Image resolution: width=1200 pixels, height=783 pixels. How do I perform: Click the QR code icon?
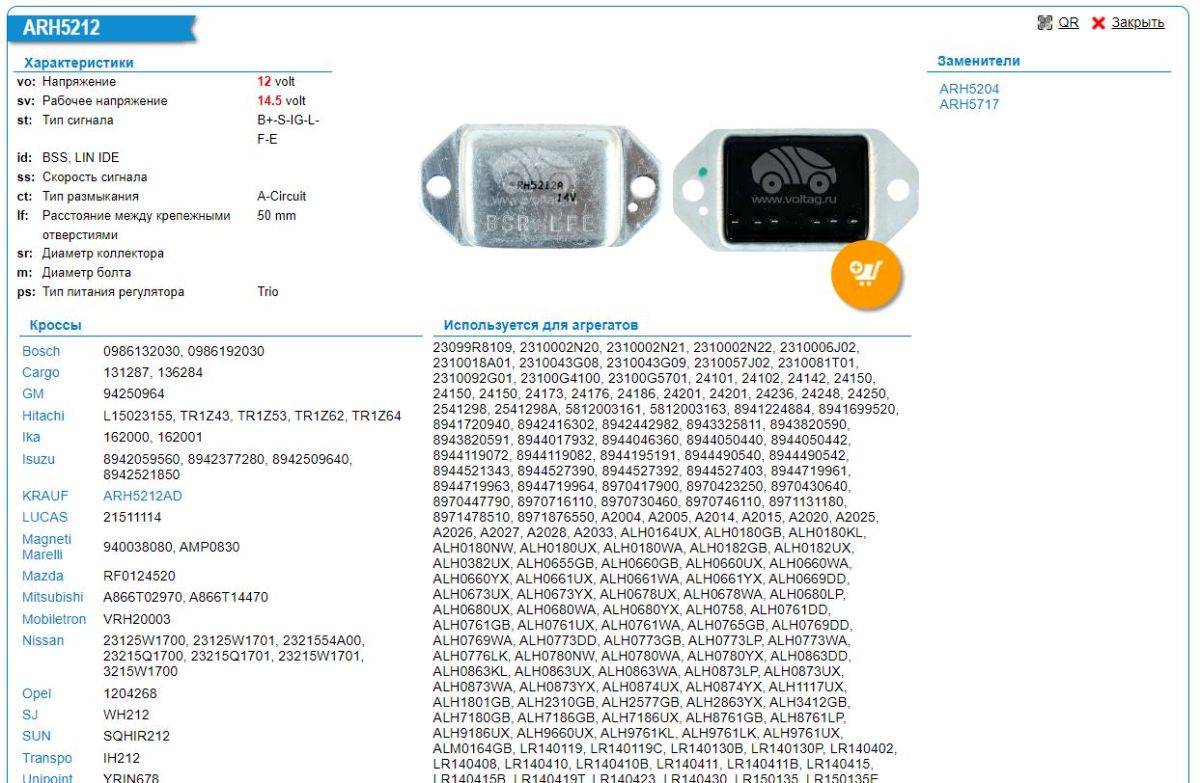(x=1047, y=23)
